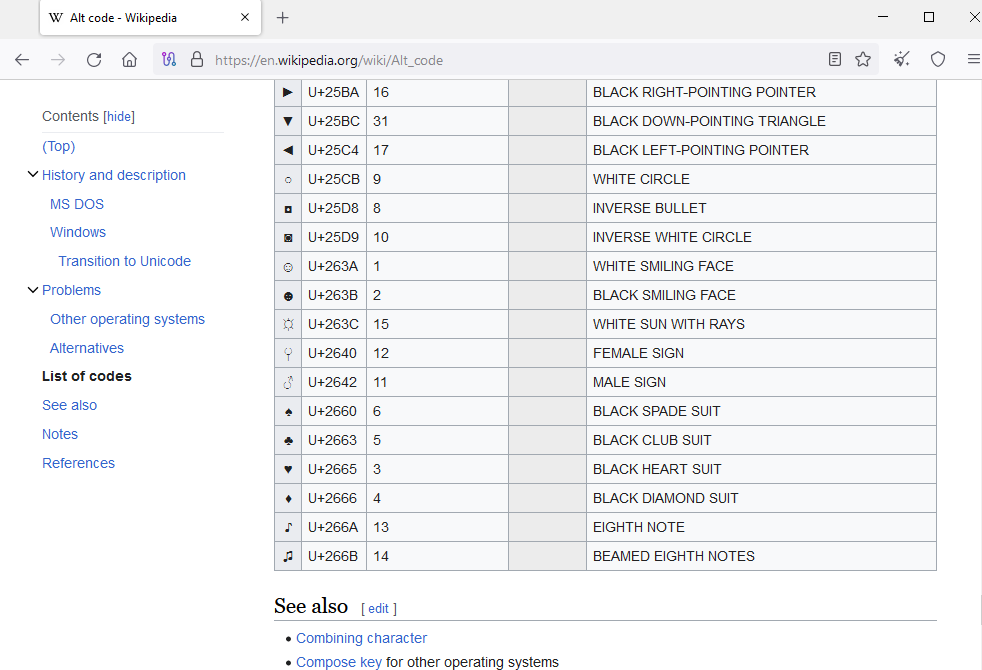The width and height of the screenshot is (982, 670).
Task: Click the BLACK RIGHT-POINTING POINTER name cell
Action: point(761,93)
